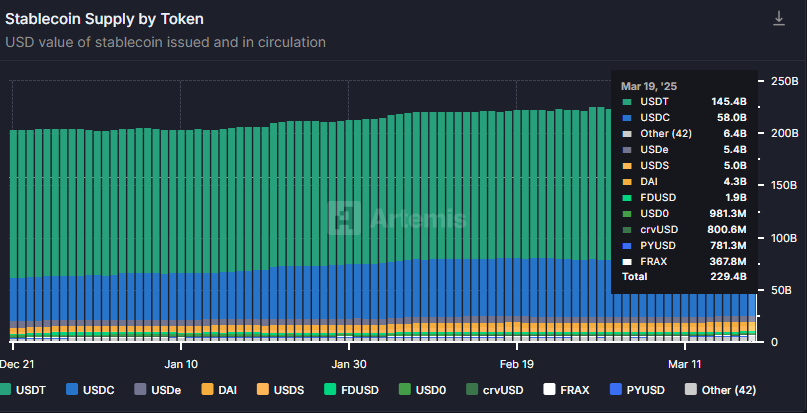Toggle the USDC series in the legend
The width and height of the screenshot is (807, 413).
[92, 390]
